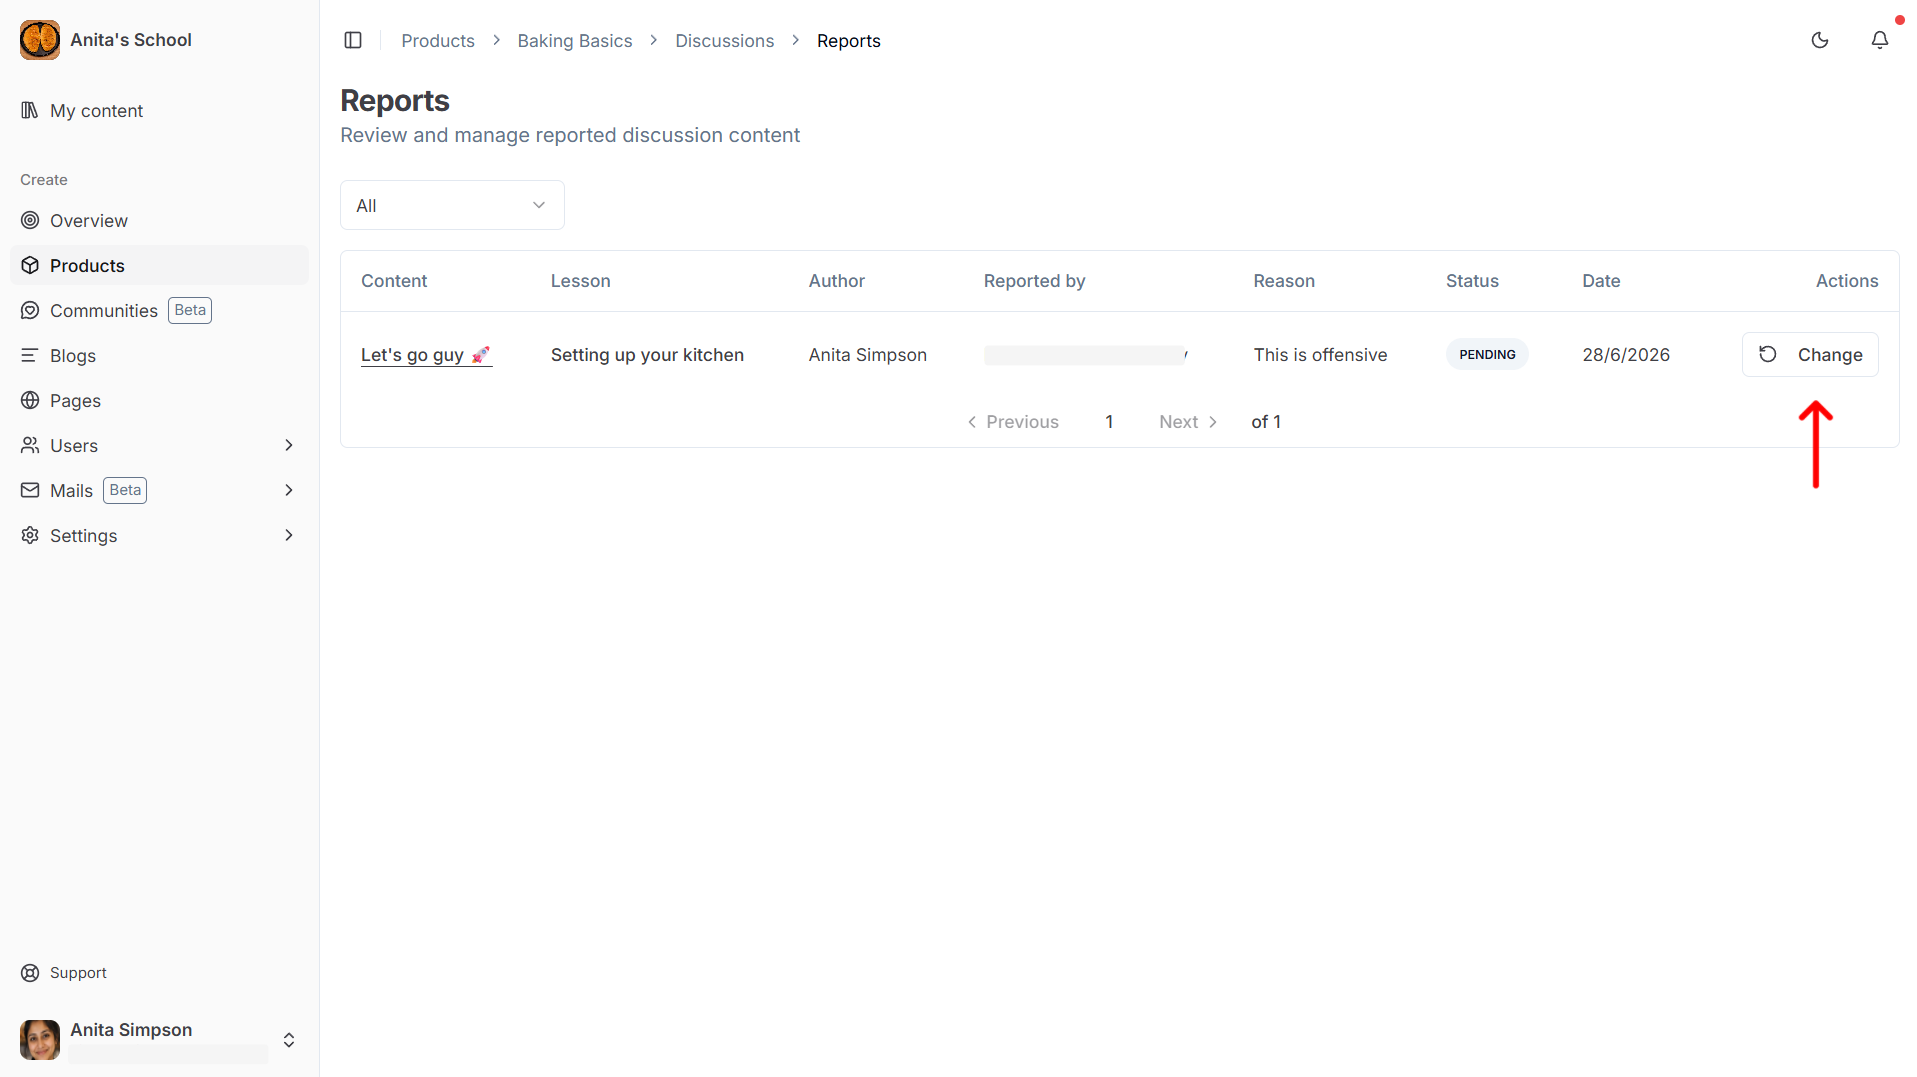This screenshot has height=1077, width=1917.
Task: Go to Next page
Action: pos(1188,422)
